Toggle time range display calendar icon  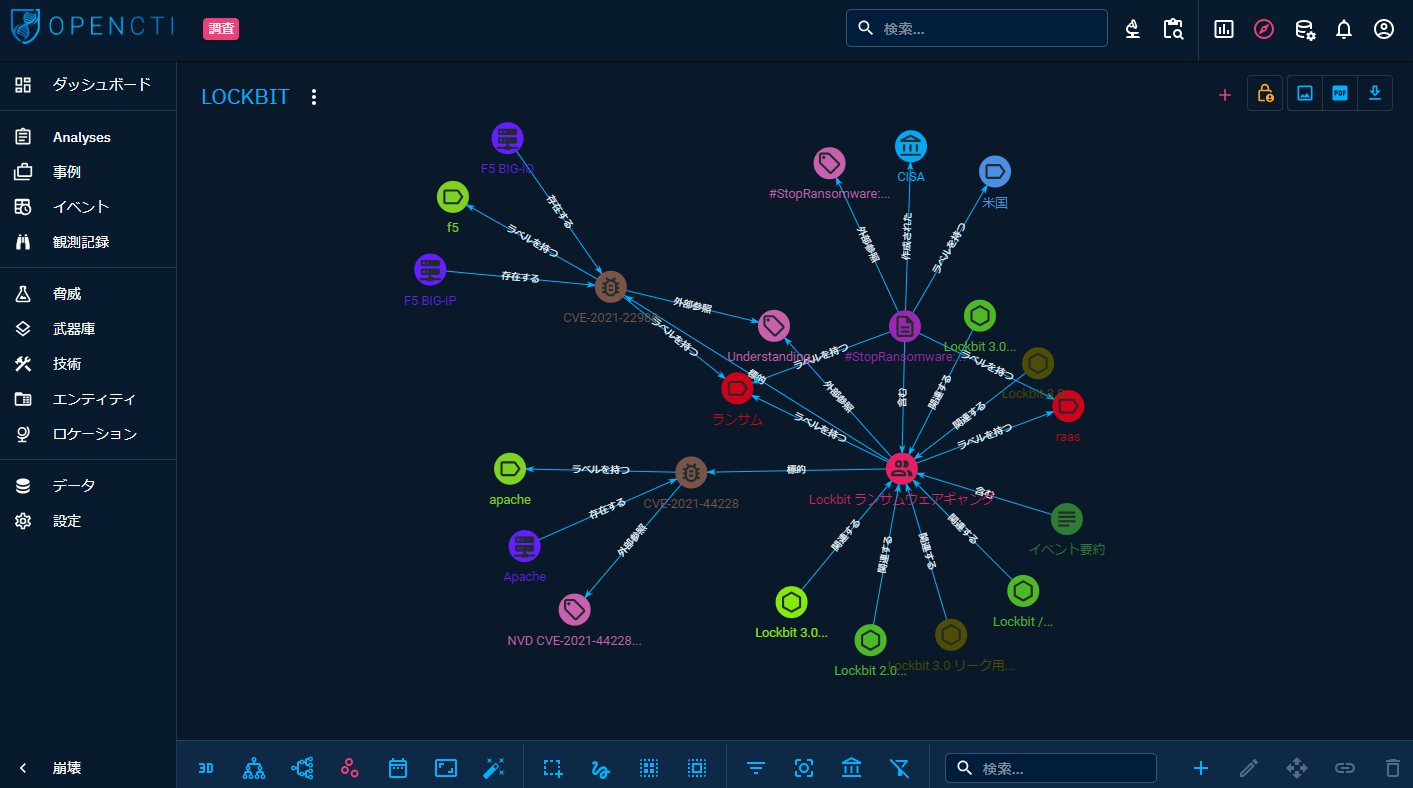pos(398,768)
